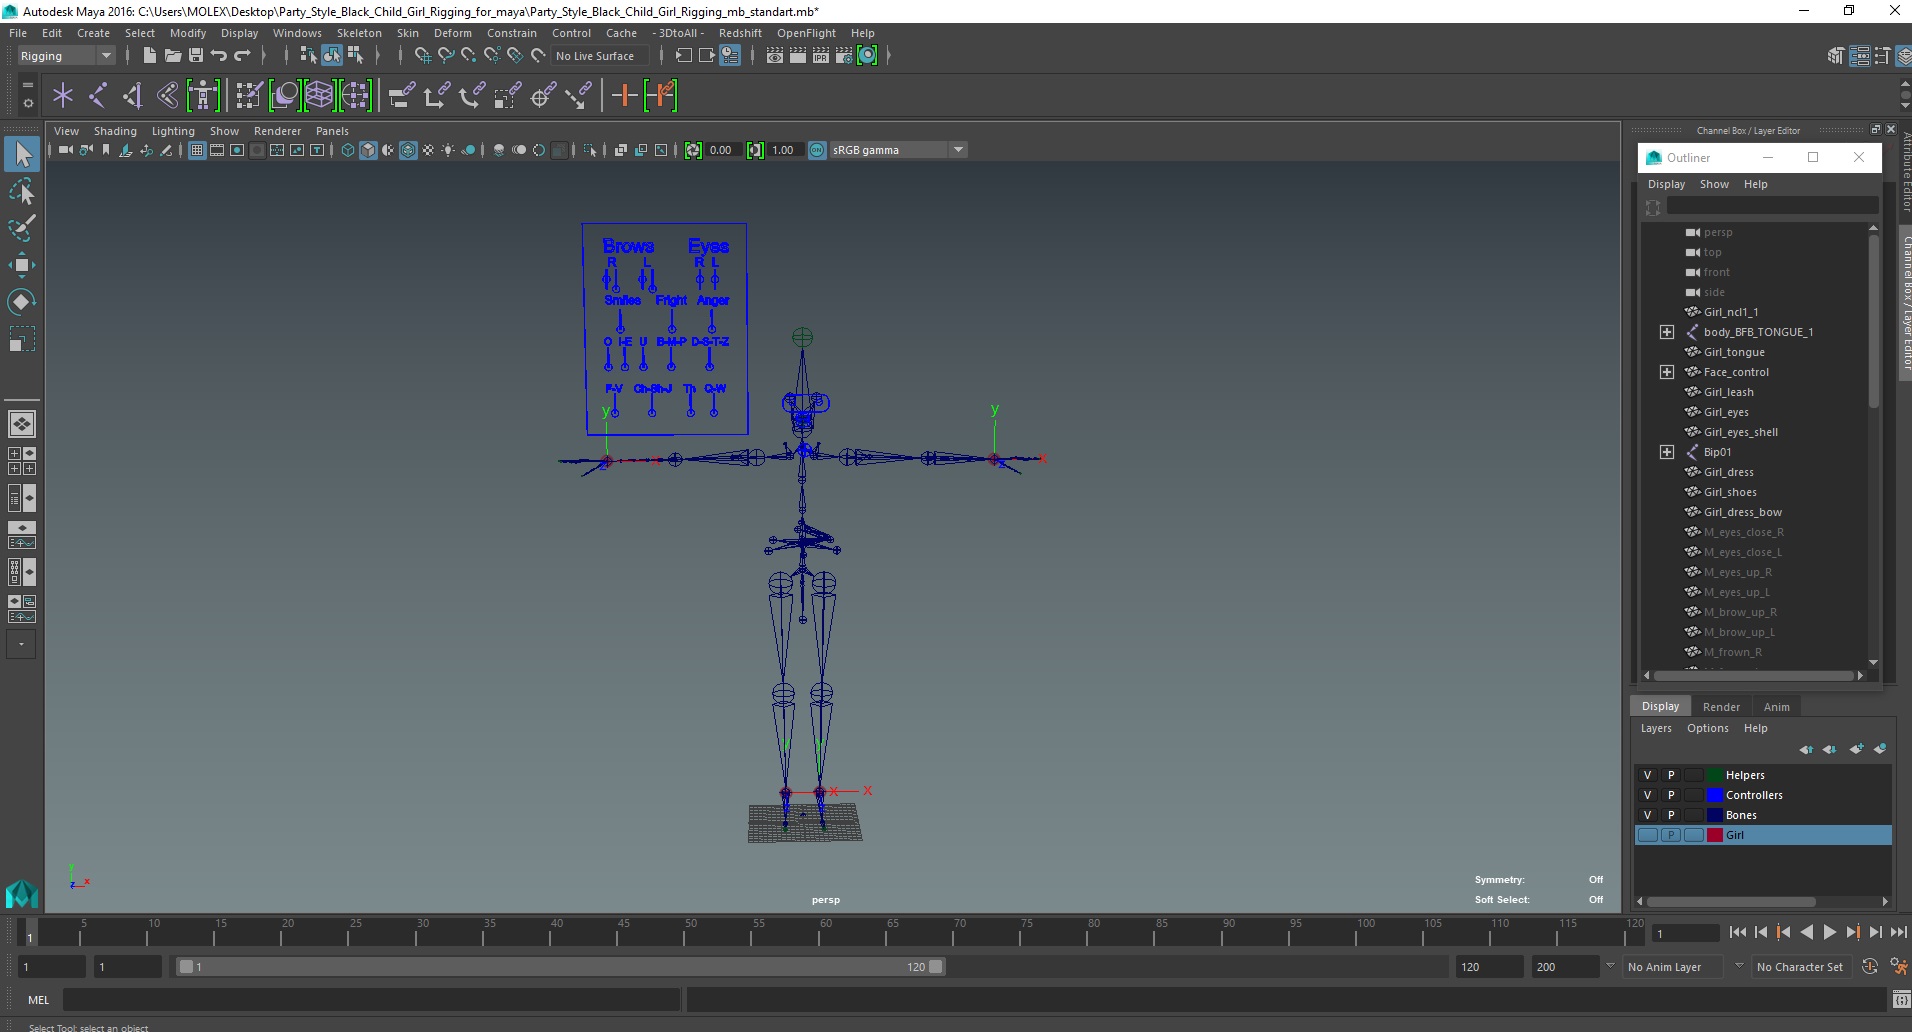1912x1032 pixels.
Task: Open the sRGB gamma dropdown
Action: pyautogui.click(x=898, y=150)
